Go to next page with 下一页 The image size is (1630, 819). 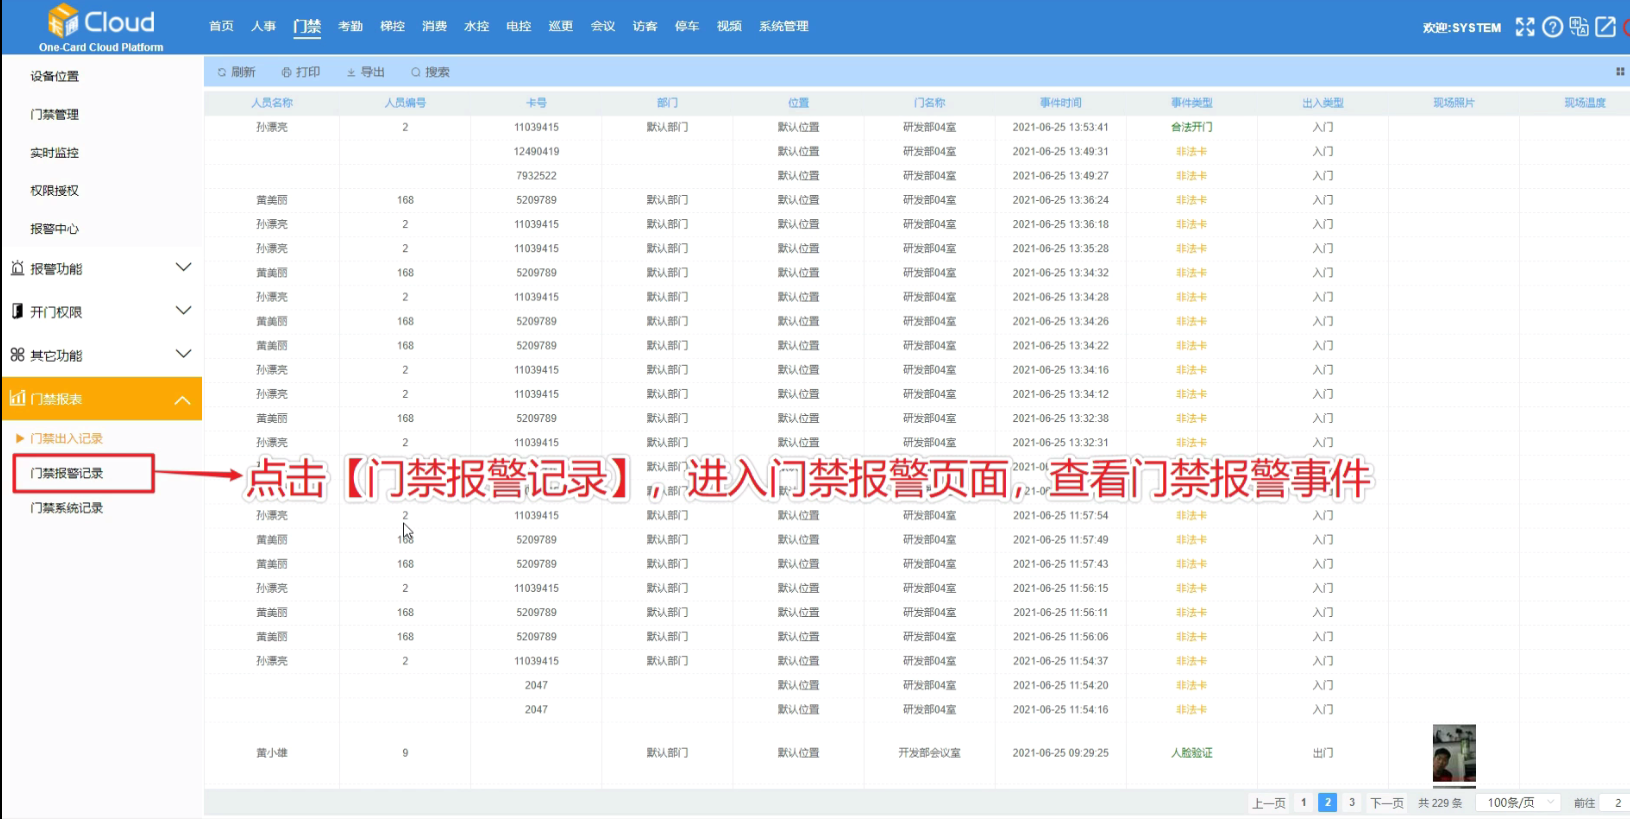[x=1386, y=803]
